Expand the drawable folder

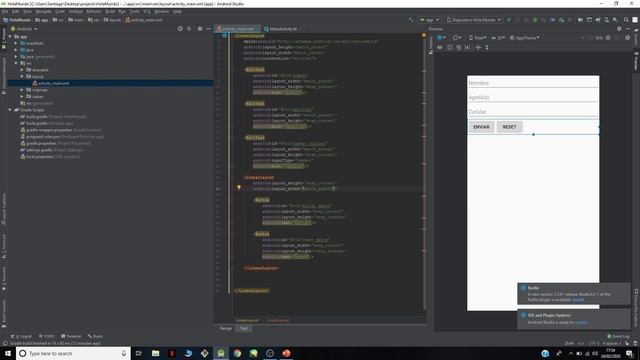[22, 70]
